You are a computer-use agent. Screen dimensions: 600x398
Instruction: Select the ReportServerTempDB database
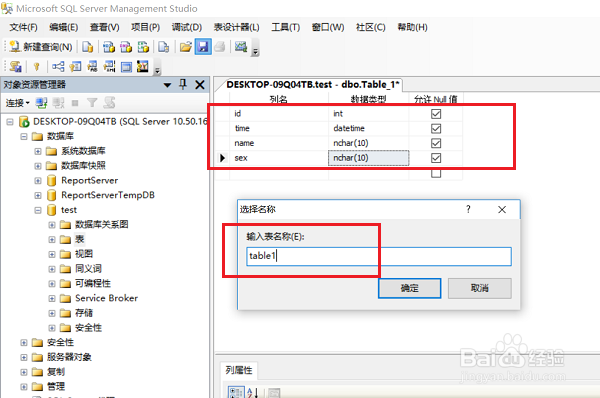tap(108, 195)
